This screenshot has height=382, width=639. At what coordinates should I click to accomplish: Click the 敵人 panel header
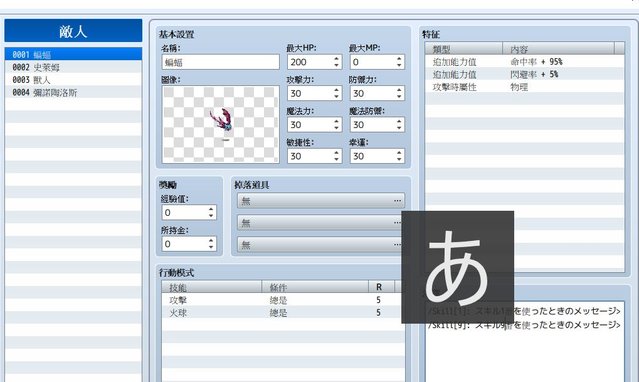point(73,31)
